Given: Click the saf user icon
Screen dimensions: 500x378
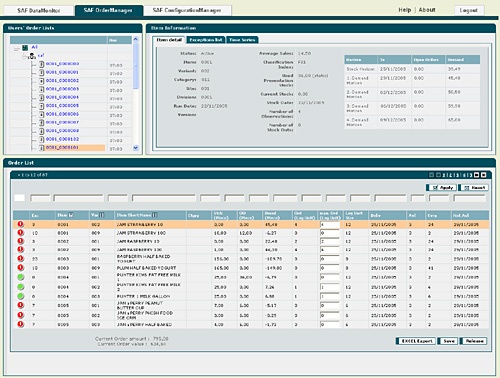Looking at the screenshot, I should click(32, 56).
